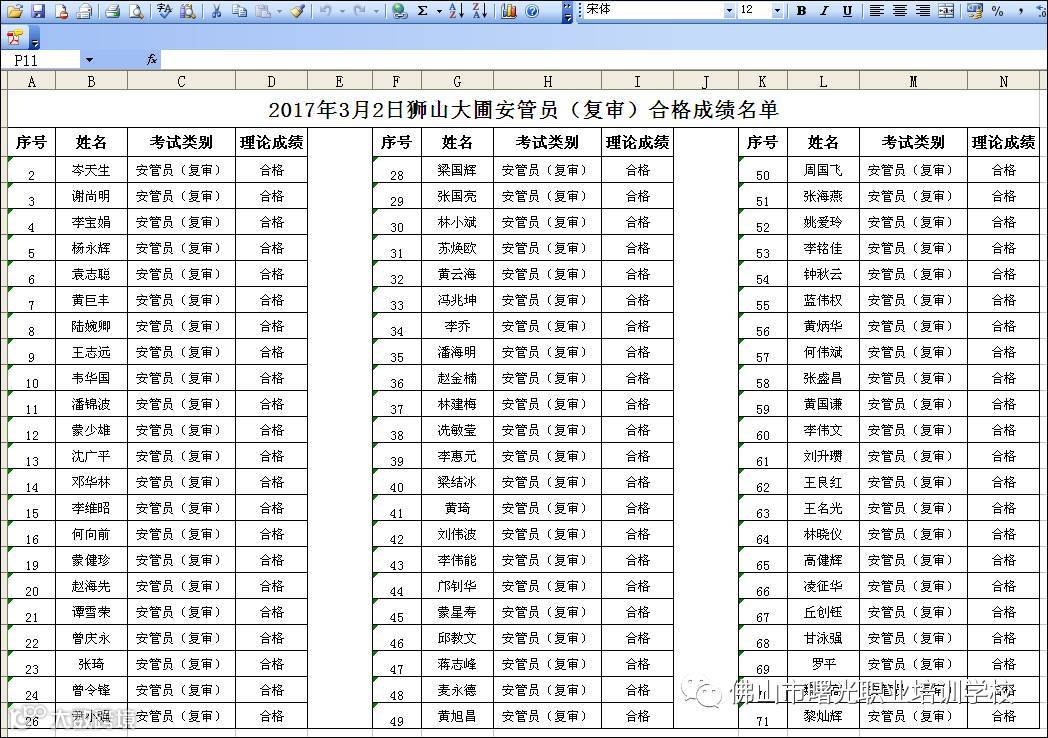The width and height of the screenshot is (1048, 738).
Task: Click the Undo arrow icon
Action: [x=325, y=11]
